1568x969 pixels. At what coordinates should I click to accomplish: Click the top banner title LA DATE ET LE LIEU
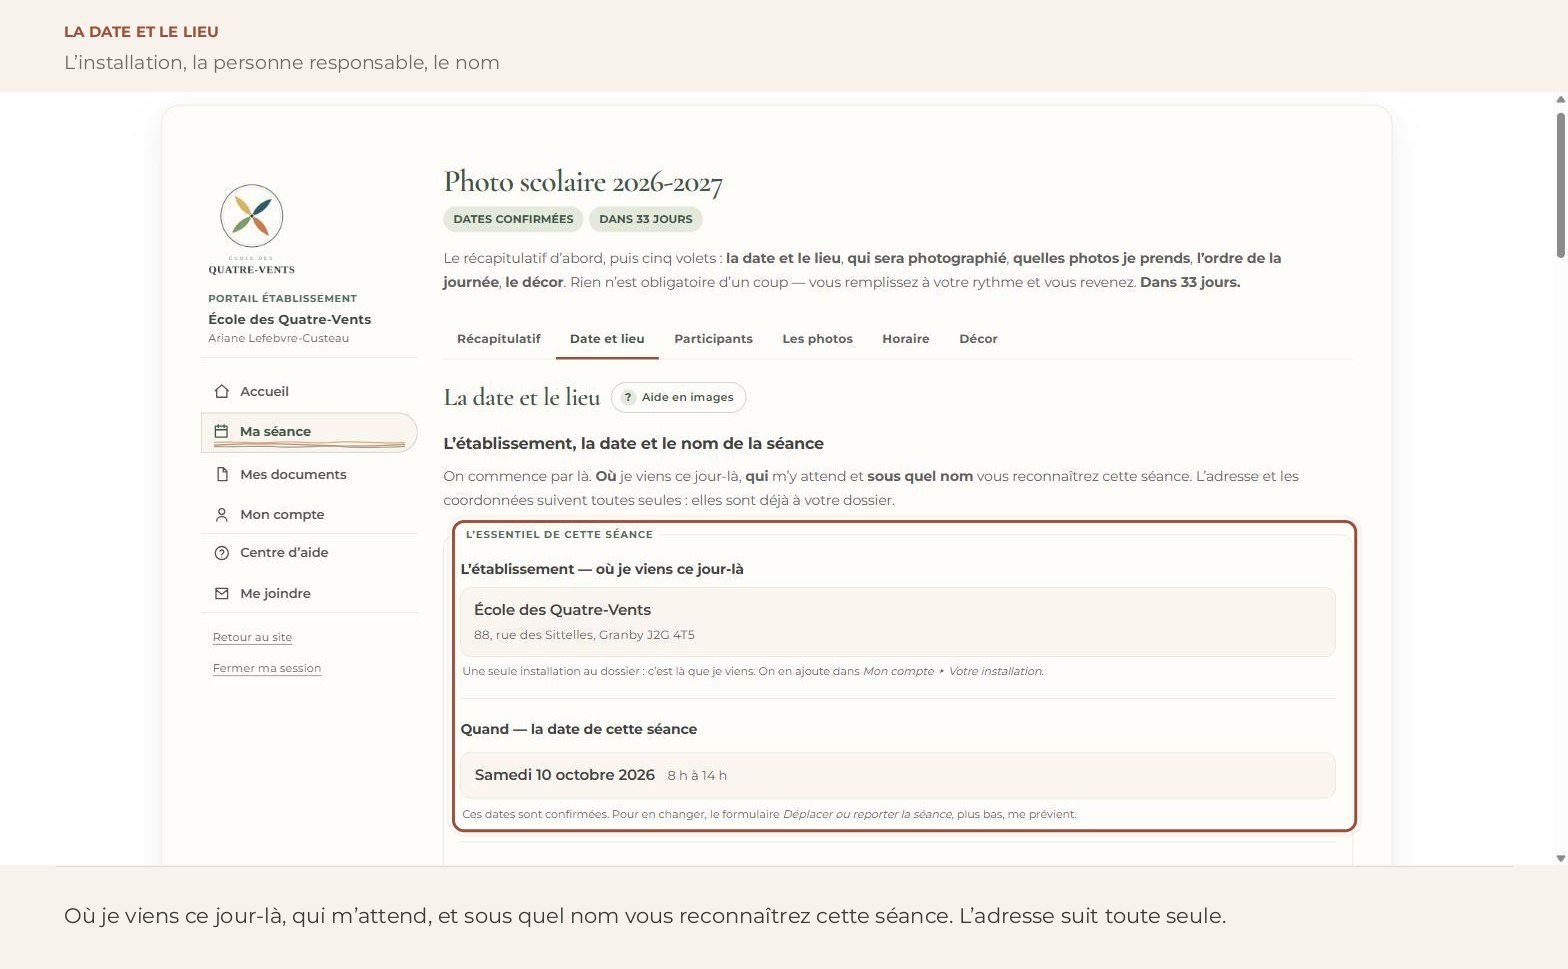point(141,32)
